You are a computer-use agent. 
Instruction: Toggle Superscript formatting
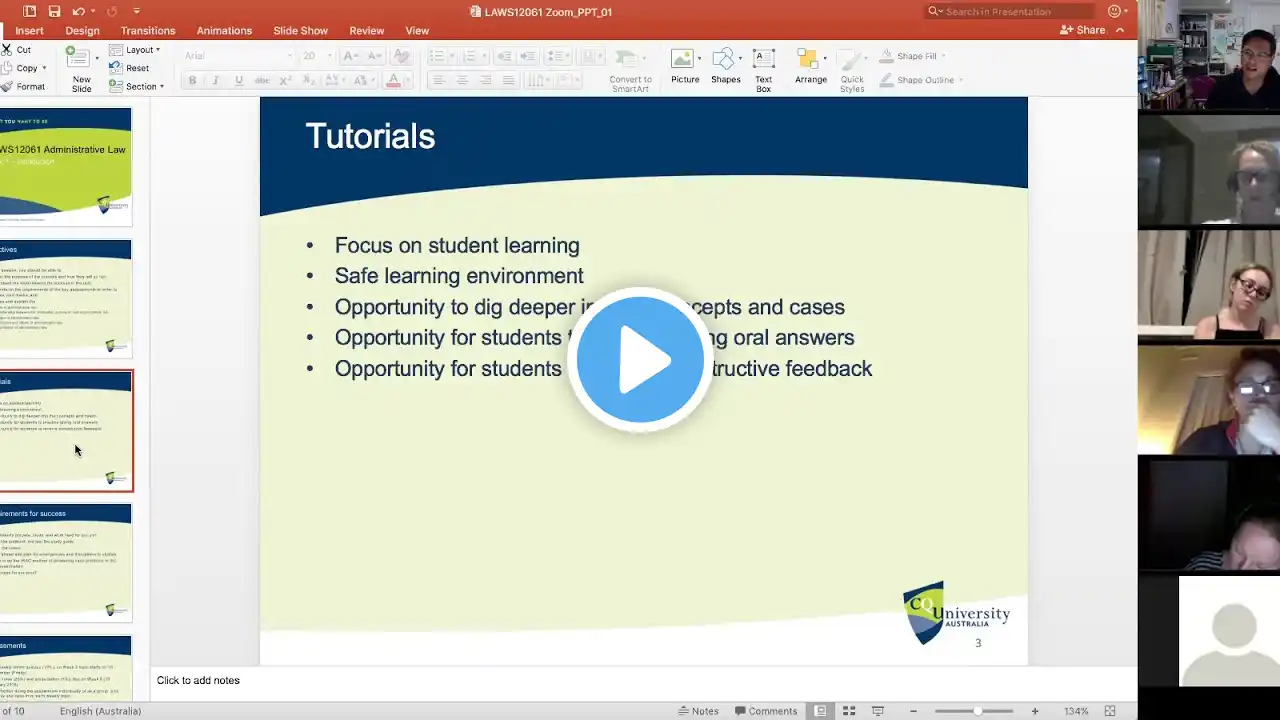[285, 80]
